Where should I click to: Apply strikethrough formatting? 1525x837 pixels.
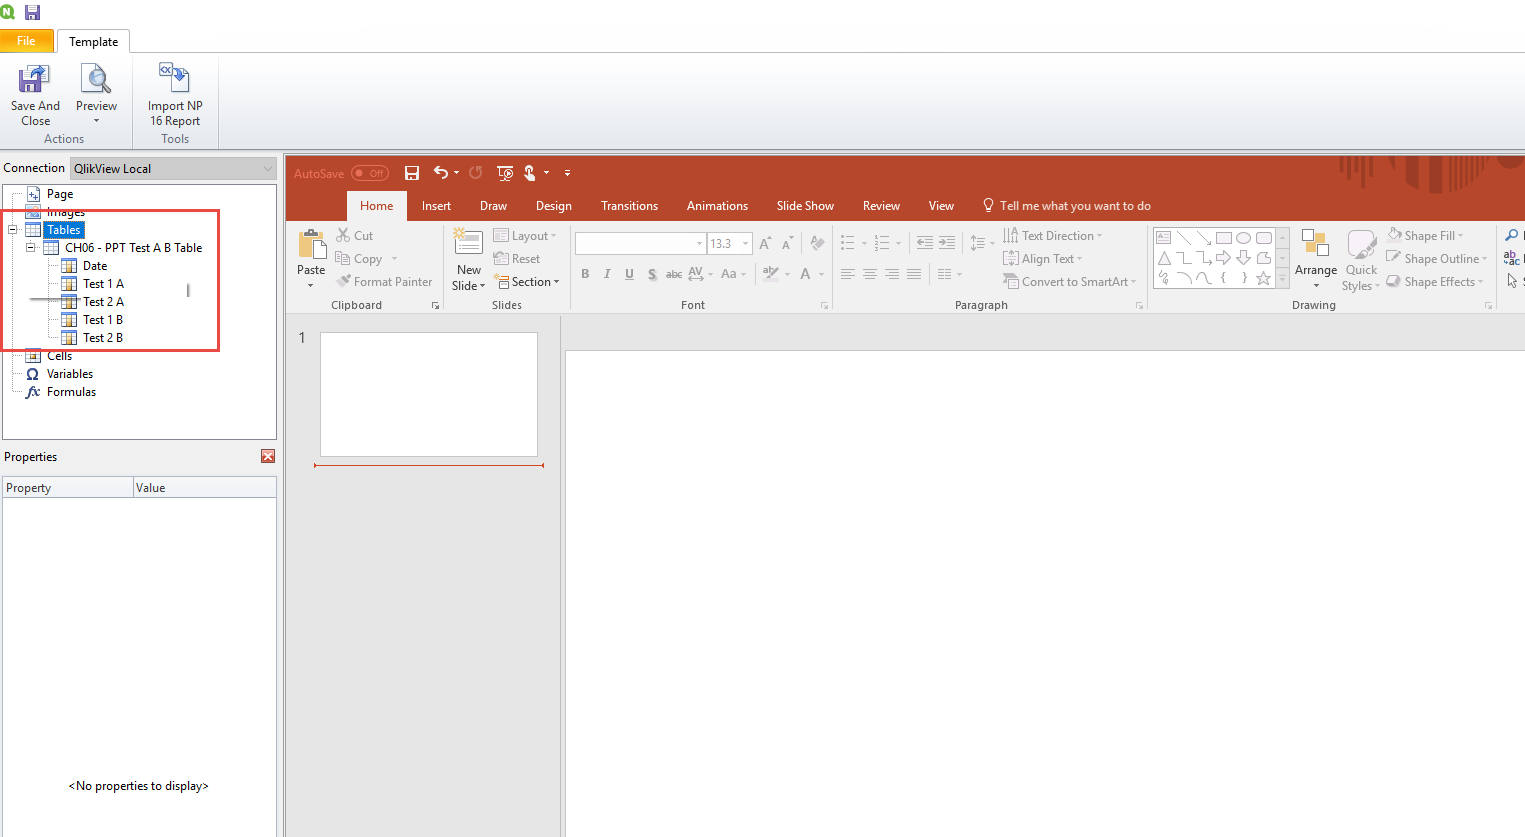point(674,274)
